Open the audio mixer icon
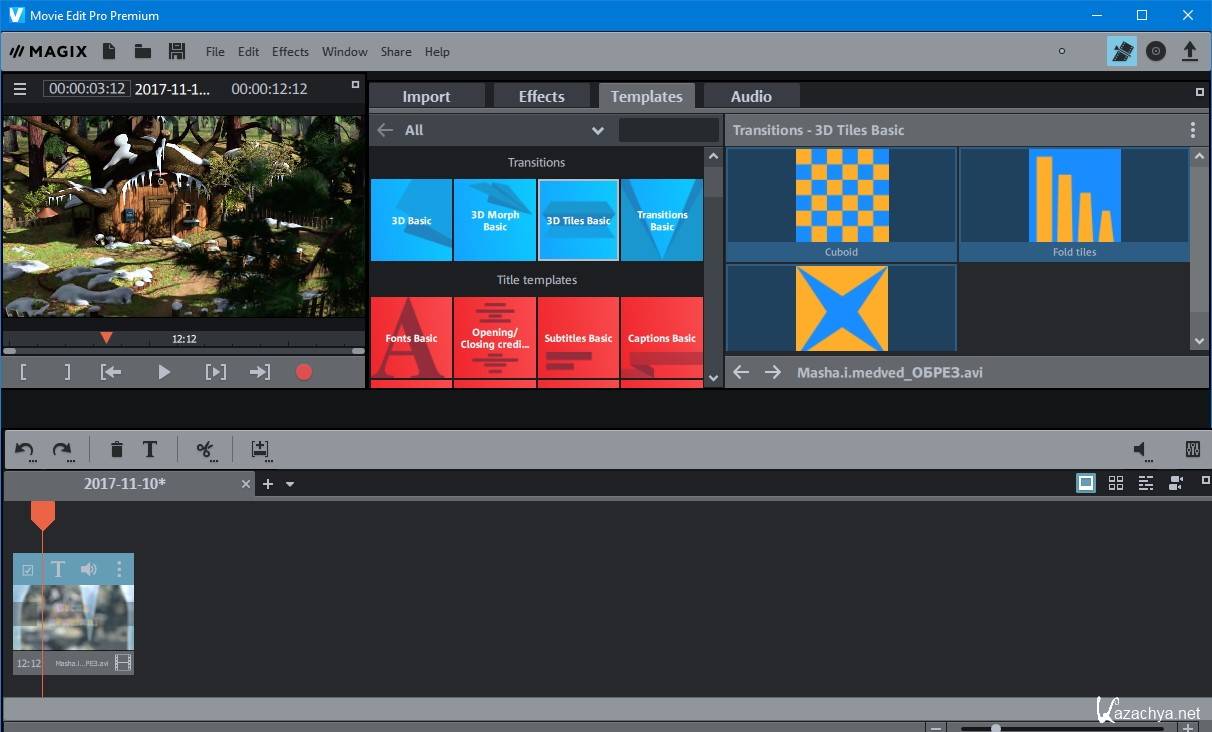Image resolution: width=1212 pixels, height=732 pixels. coord(1192,450)
